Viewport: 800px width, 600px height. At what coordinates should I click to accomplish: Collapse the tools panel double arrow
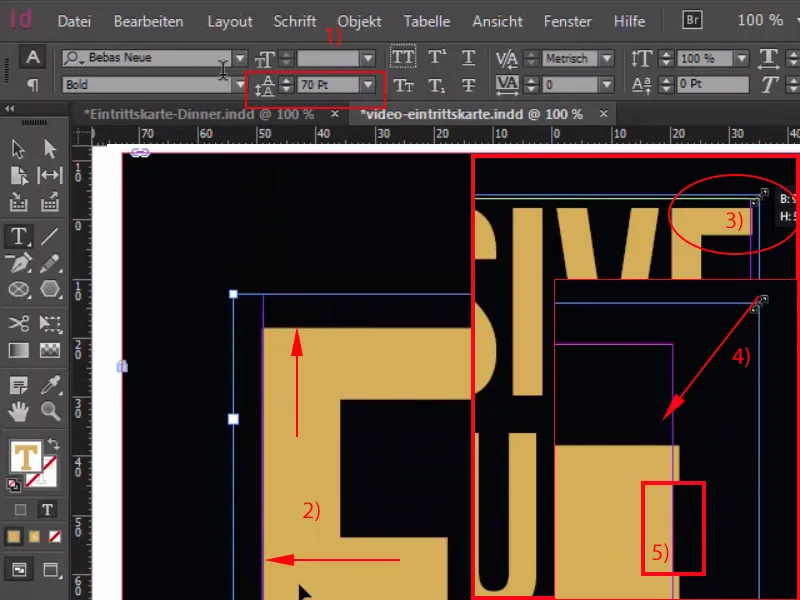(9, 108)
